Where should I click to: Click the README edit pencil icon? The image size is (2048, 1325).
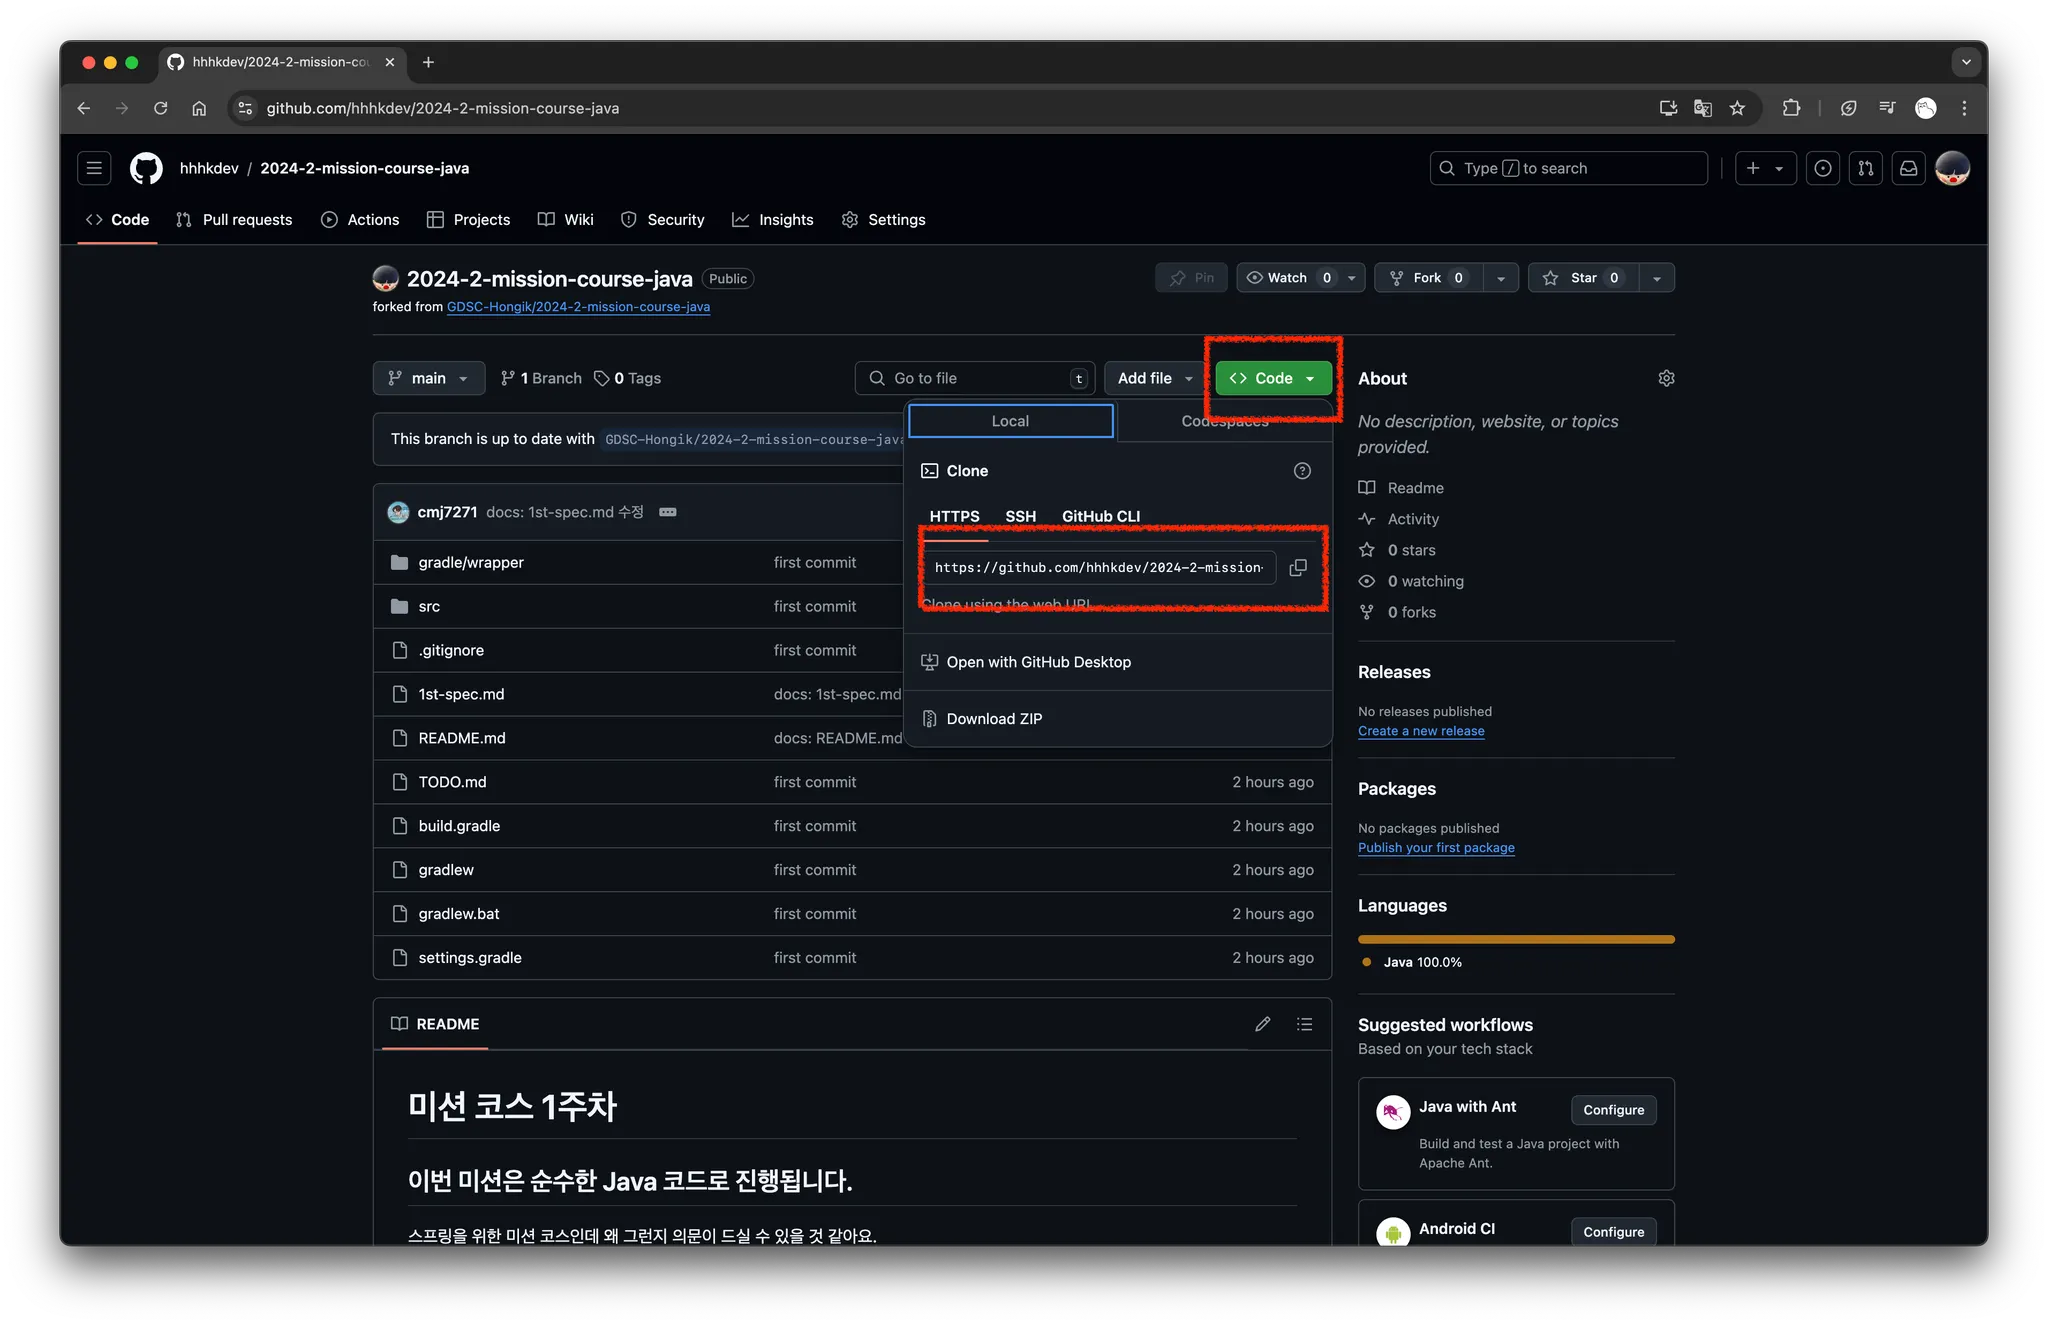pyautogui.click(x=1263, y=1024)
